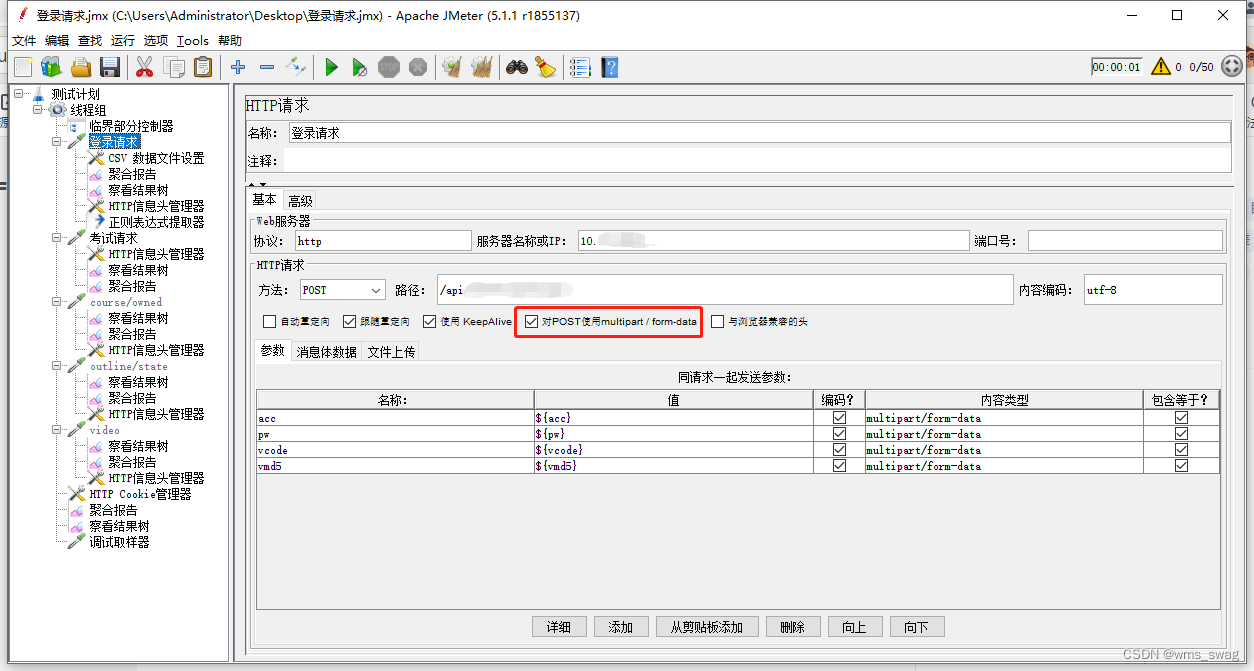Select 调试取样器 in the tree
Screen dimensions: 1254x671
(119, 542)
